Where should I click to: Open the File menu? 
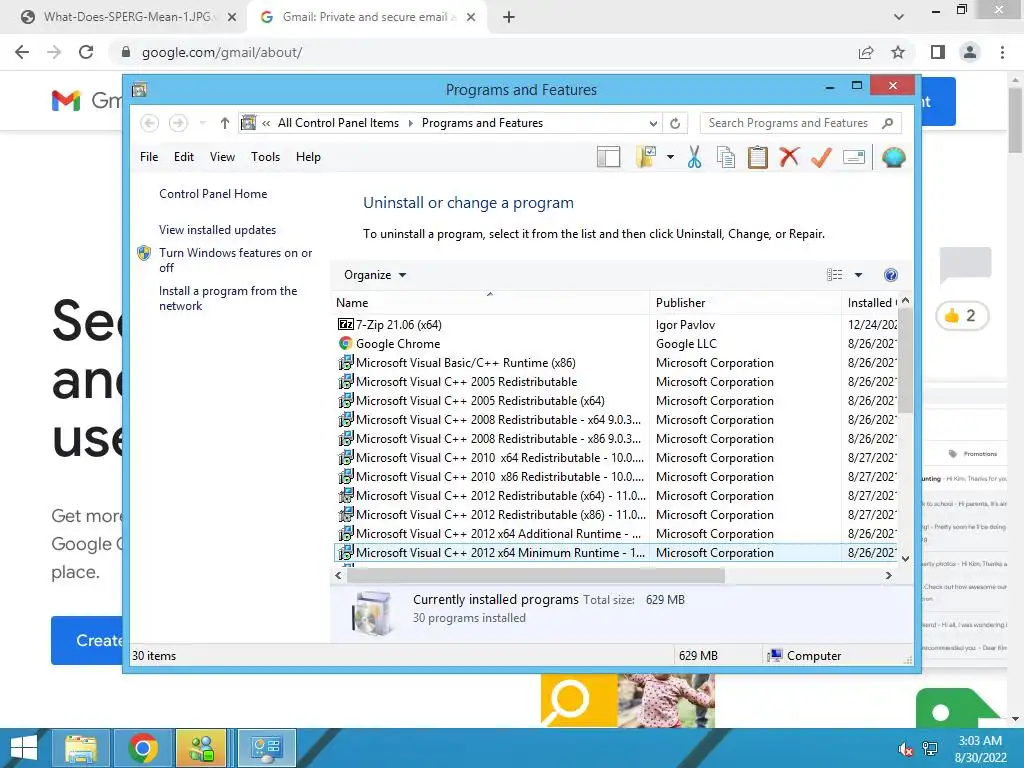[149, 157]
